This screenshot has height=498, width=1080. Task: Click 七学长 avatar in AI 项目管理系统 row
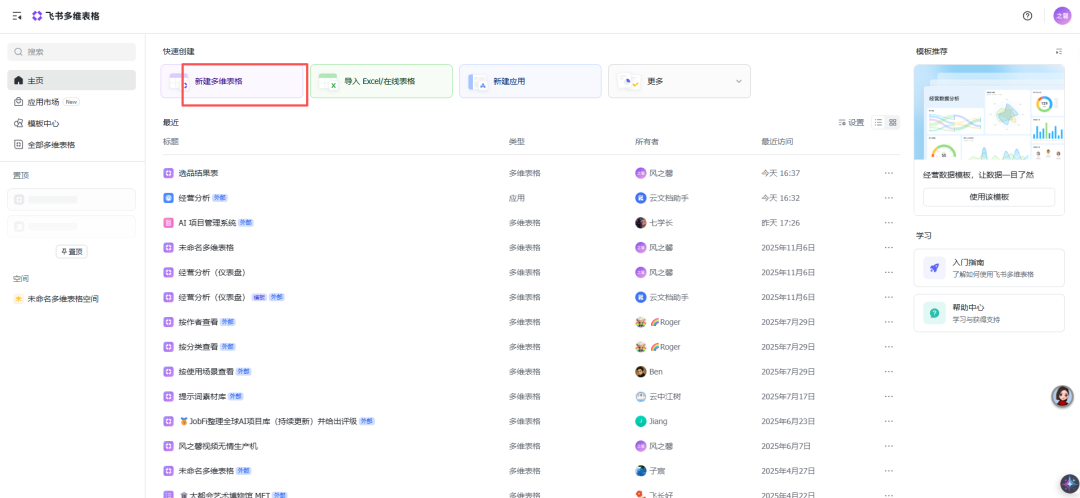click(x=641, y=222)
